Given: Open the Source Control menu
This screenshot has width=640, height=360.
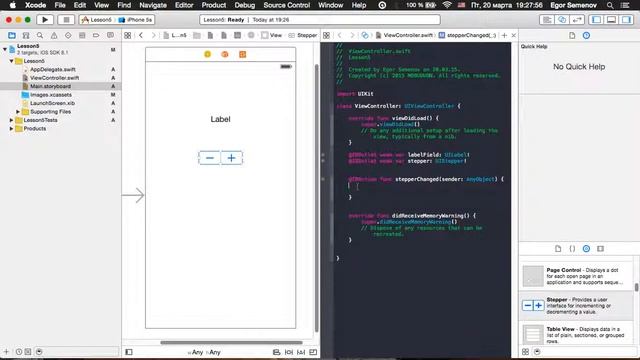Looking at the screenshot, I should 287,5.
